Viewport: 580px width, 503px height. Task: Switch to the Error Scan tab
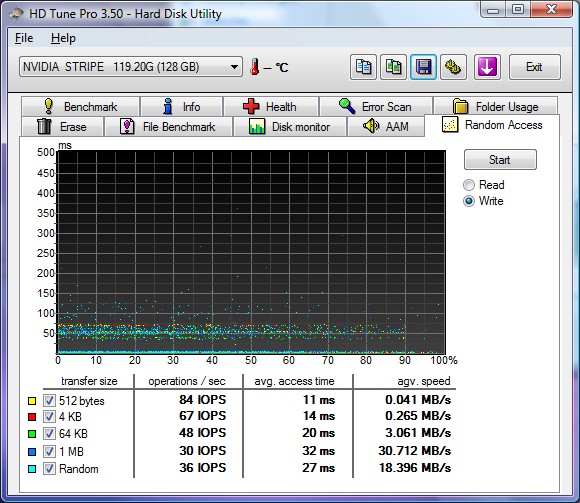[x=376, y=107]
